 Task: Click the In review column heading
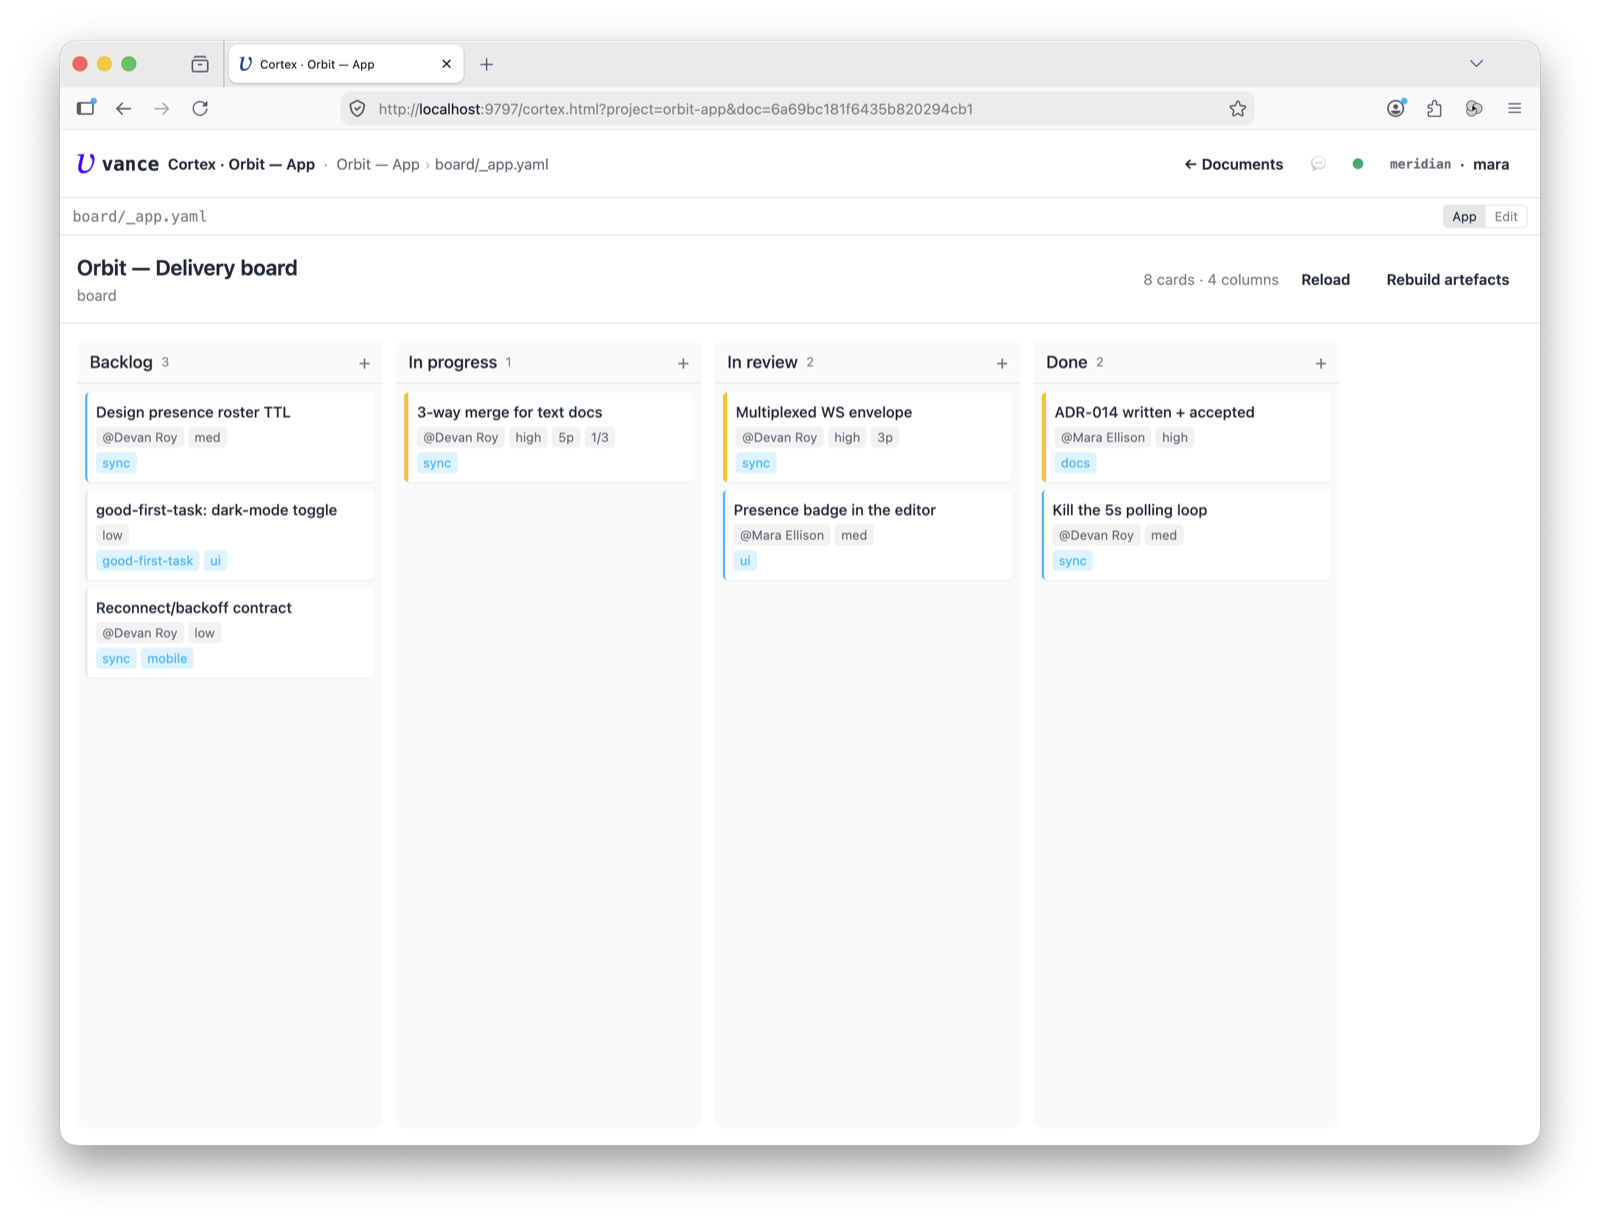click(x=762, y=362)
